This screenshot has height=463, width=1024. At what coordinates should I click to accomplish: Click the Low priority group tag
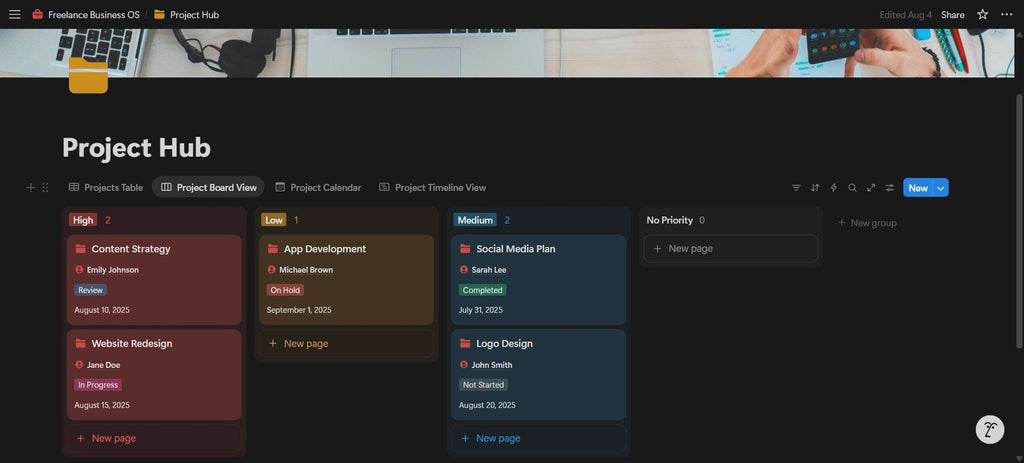(274, 220)
